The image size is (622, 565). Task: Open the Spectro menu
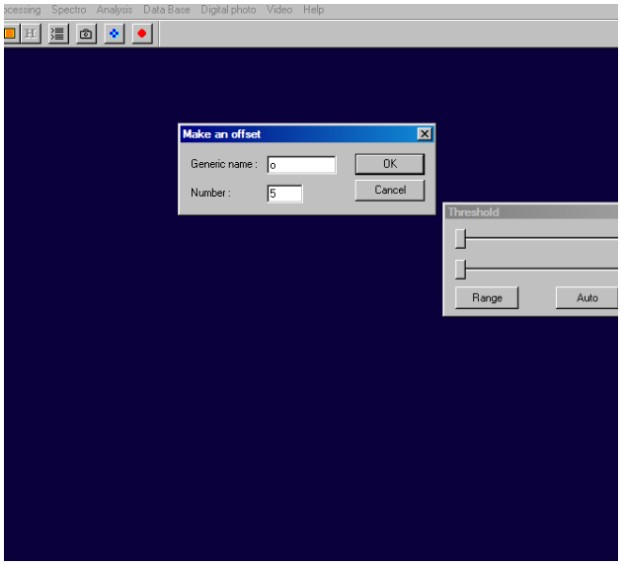click(x=70, y=10)
